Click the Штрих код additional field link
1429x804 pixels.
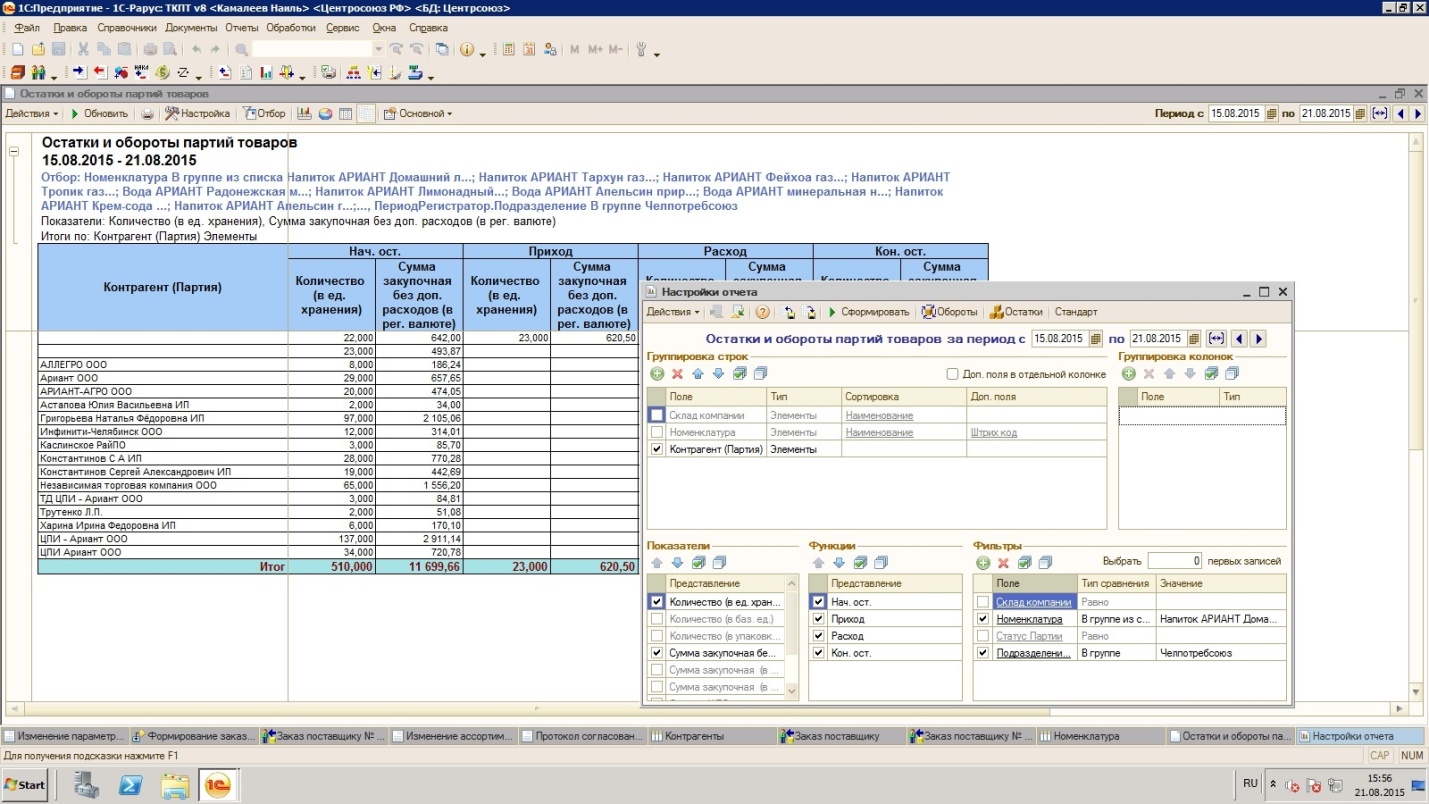(x=993, y=432)
